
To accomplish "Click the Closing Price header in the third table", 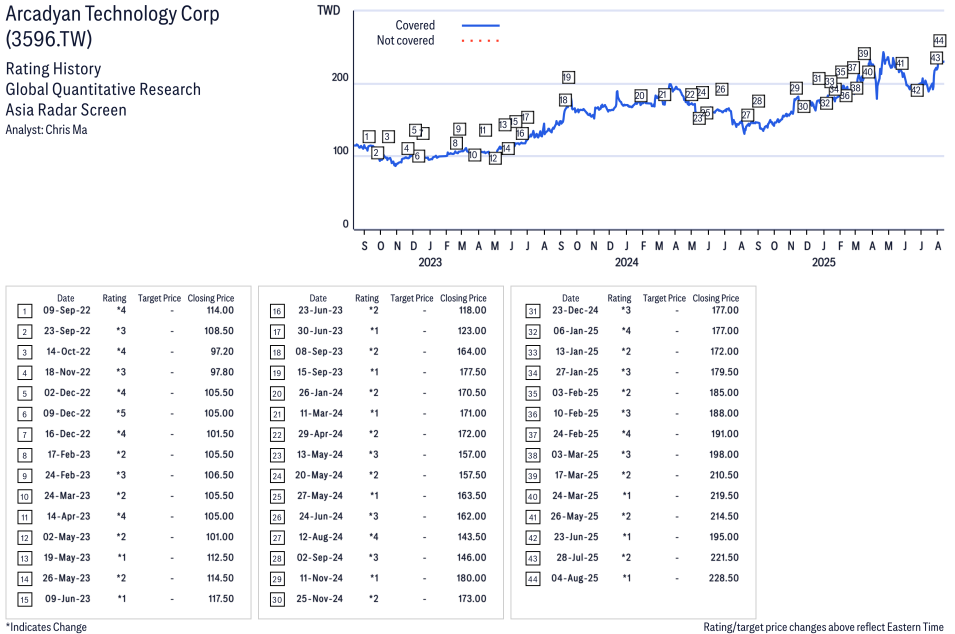I will [x=716, y=298].
